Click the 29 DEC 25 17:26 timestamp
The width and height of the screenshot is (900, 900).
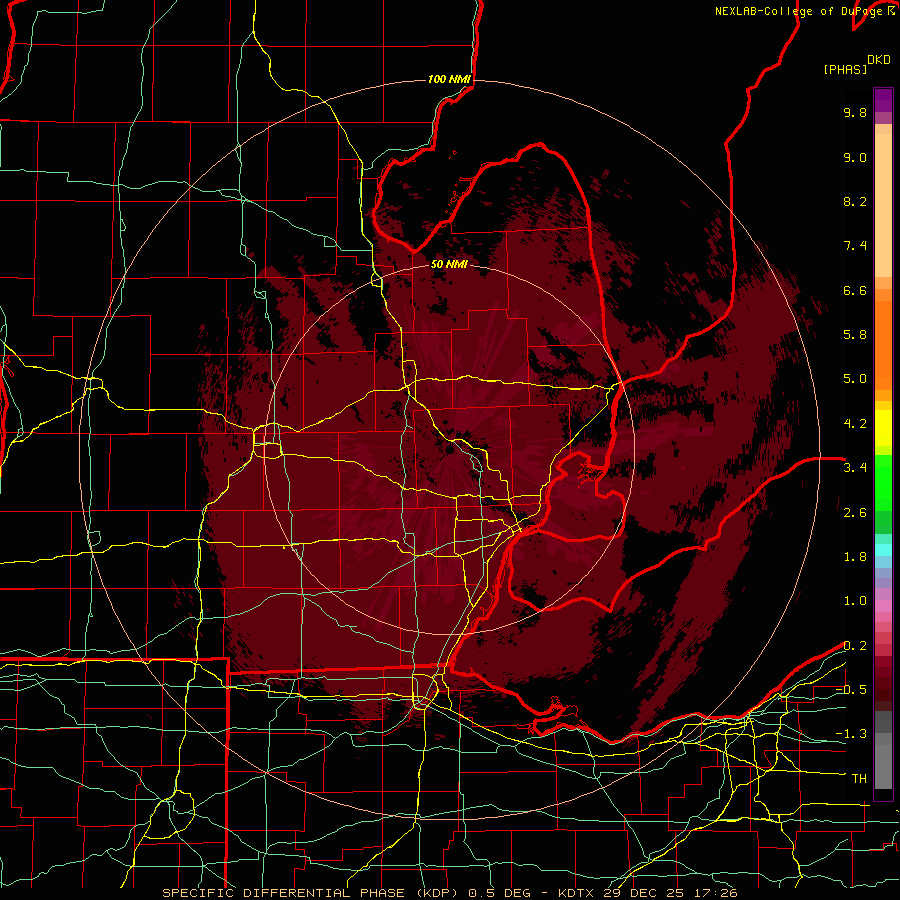tap(670, 893)
